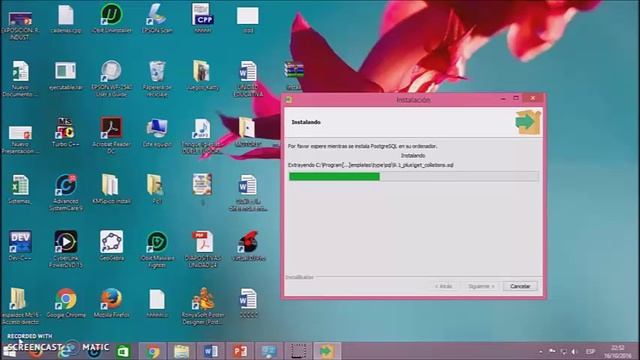Select the Excel spreadsheet Sistemas icon

[20, 189]
